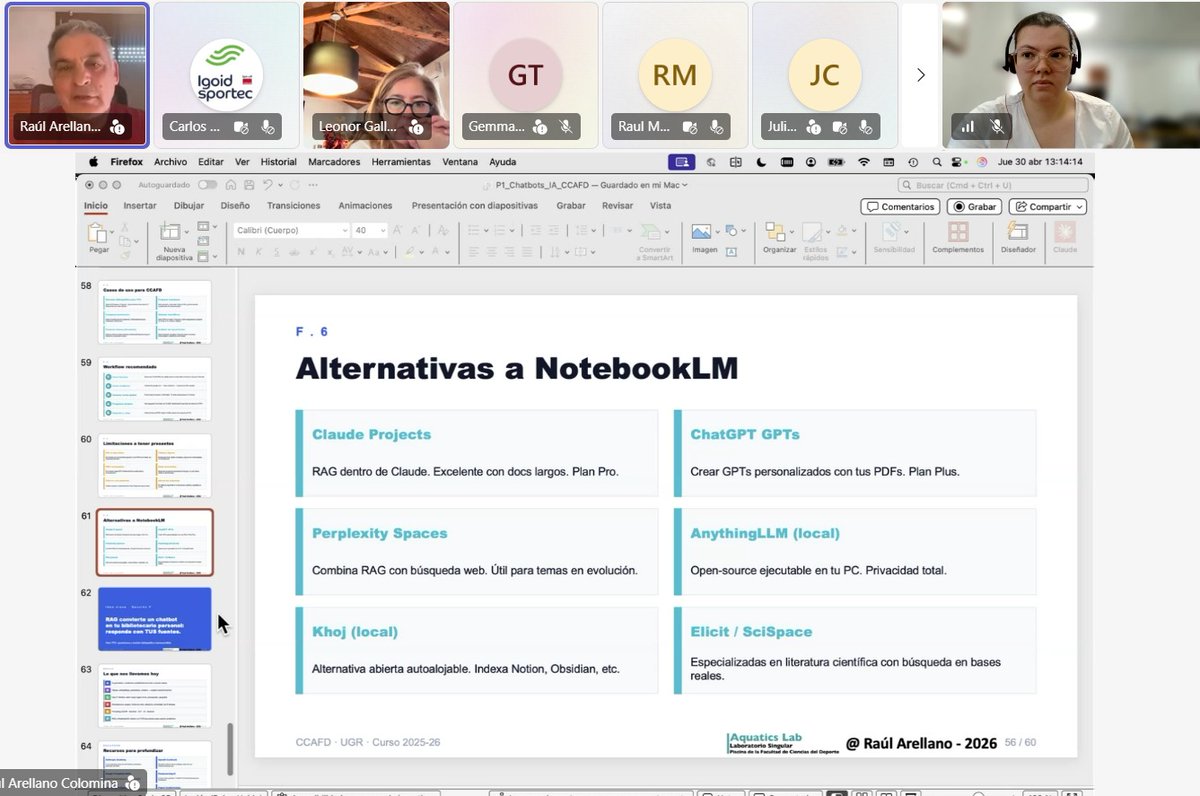
Task: Open the bullets list dropdown
Action: (486, 230)
